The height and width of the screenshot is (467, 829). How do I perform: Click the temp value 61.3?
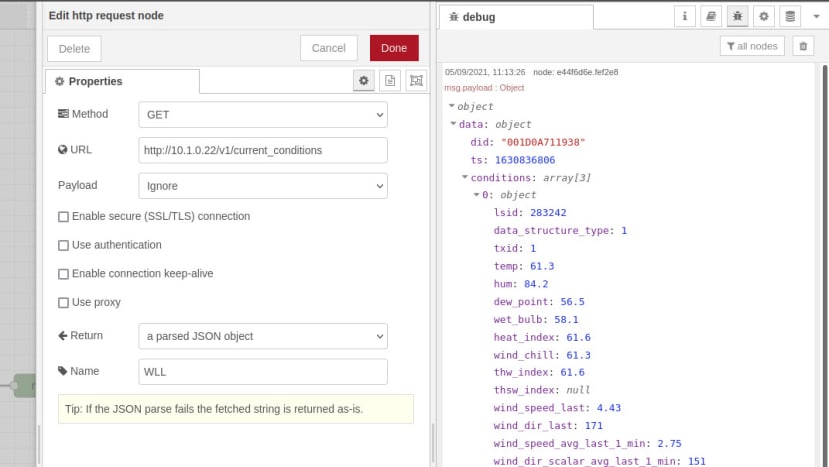542,266
